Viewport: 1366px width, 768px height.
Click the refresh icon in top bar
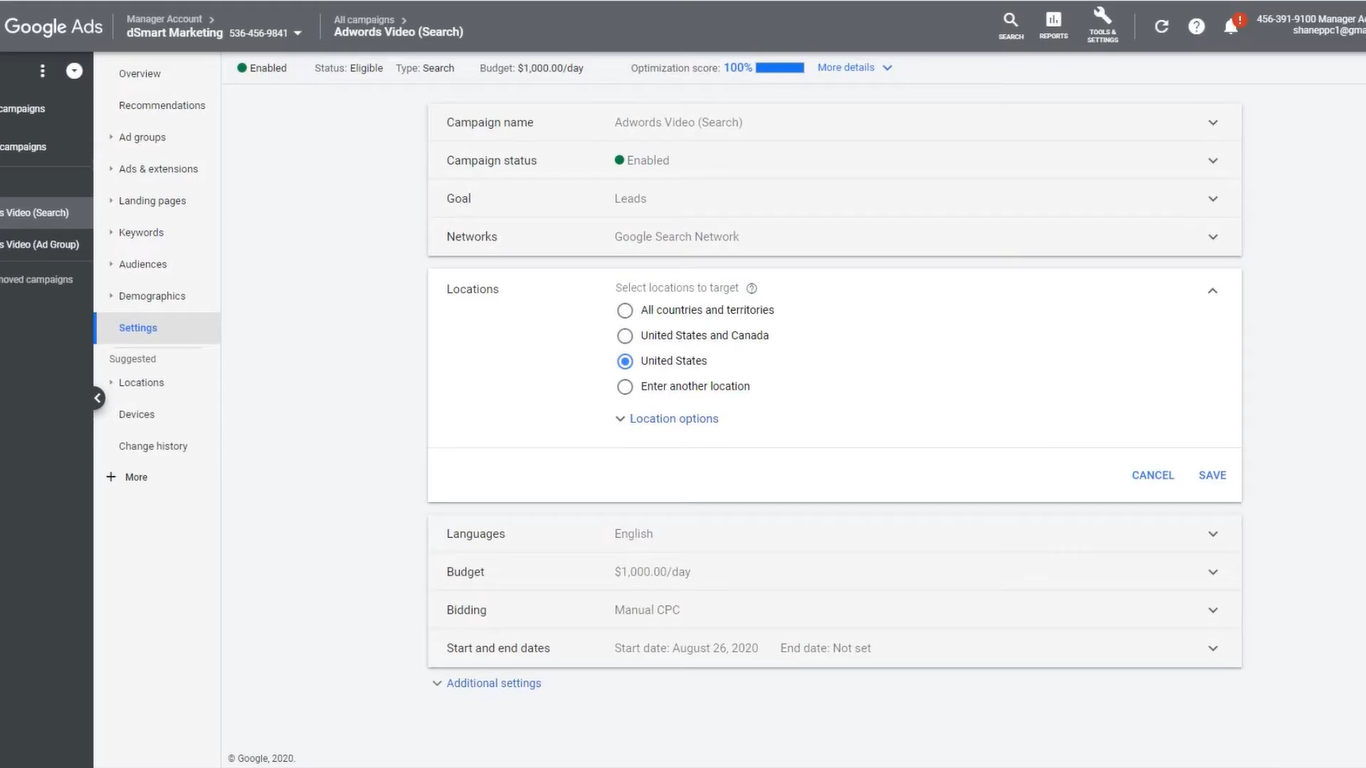pyautogui.click(x=1161, y=27)
